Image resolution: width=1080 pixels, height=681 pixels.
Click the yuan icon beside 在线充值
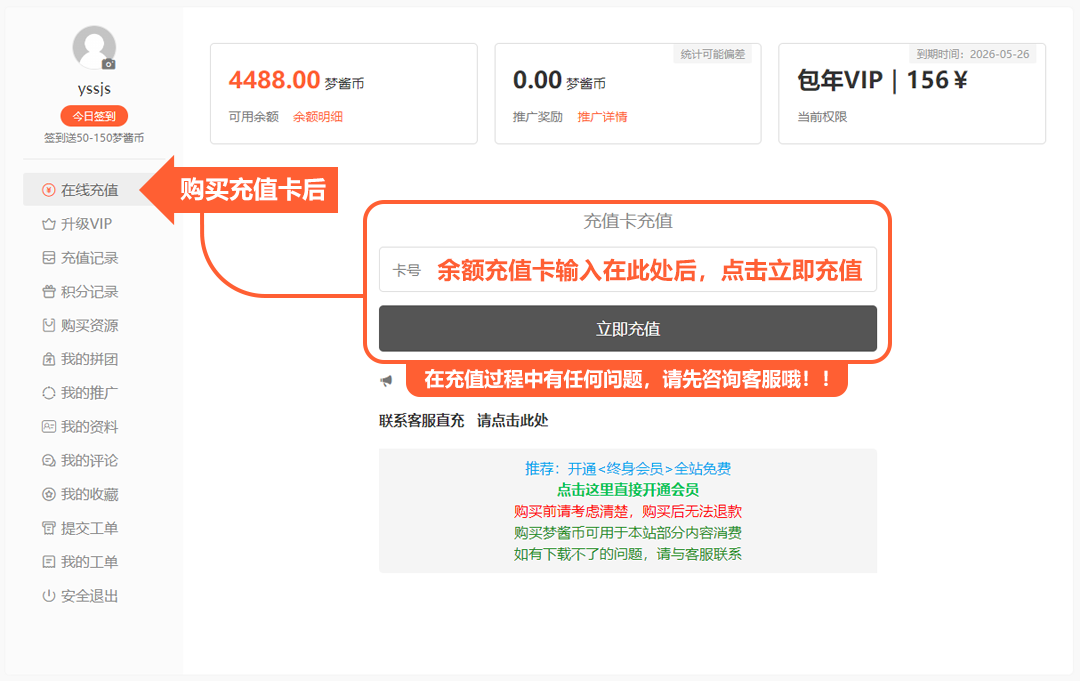pos(48,190)
